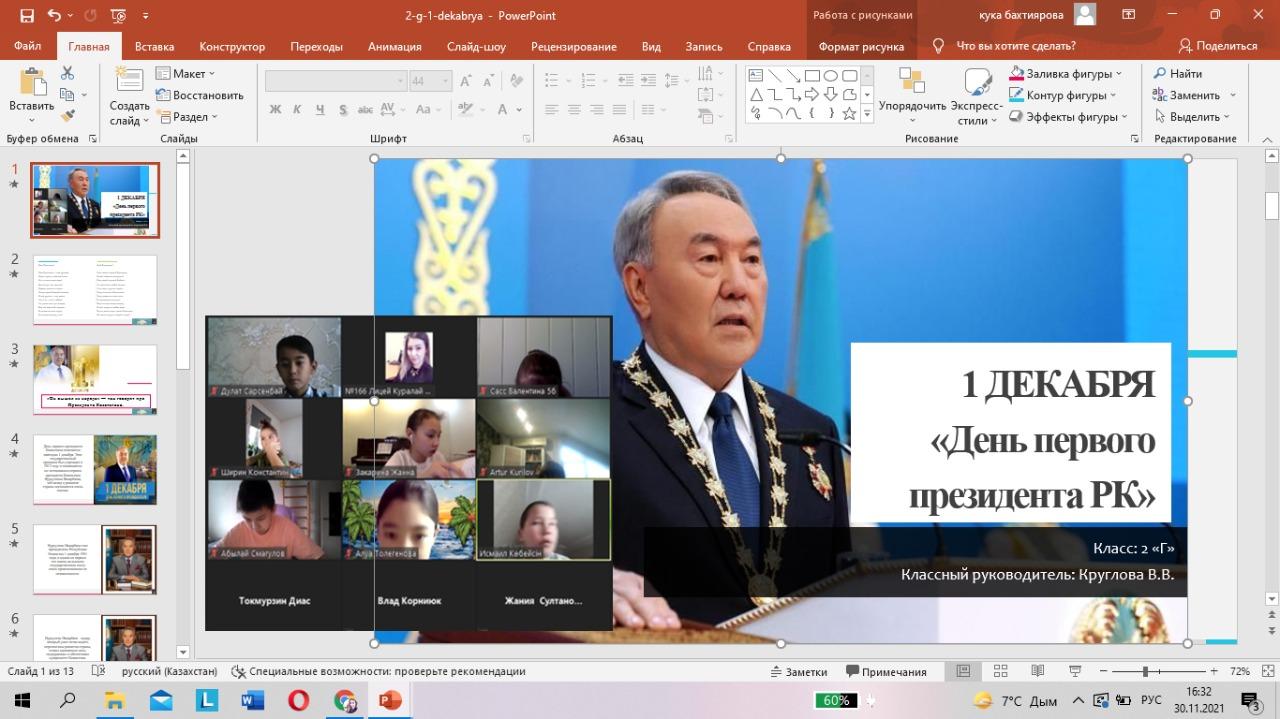Click the zoom slider handle
The height and width of the screenshot is (719, 1280).
click(1145, 672)
